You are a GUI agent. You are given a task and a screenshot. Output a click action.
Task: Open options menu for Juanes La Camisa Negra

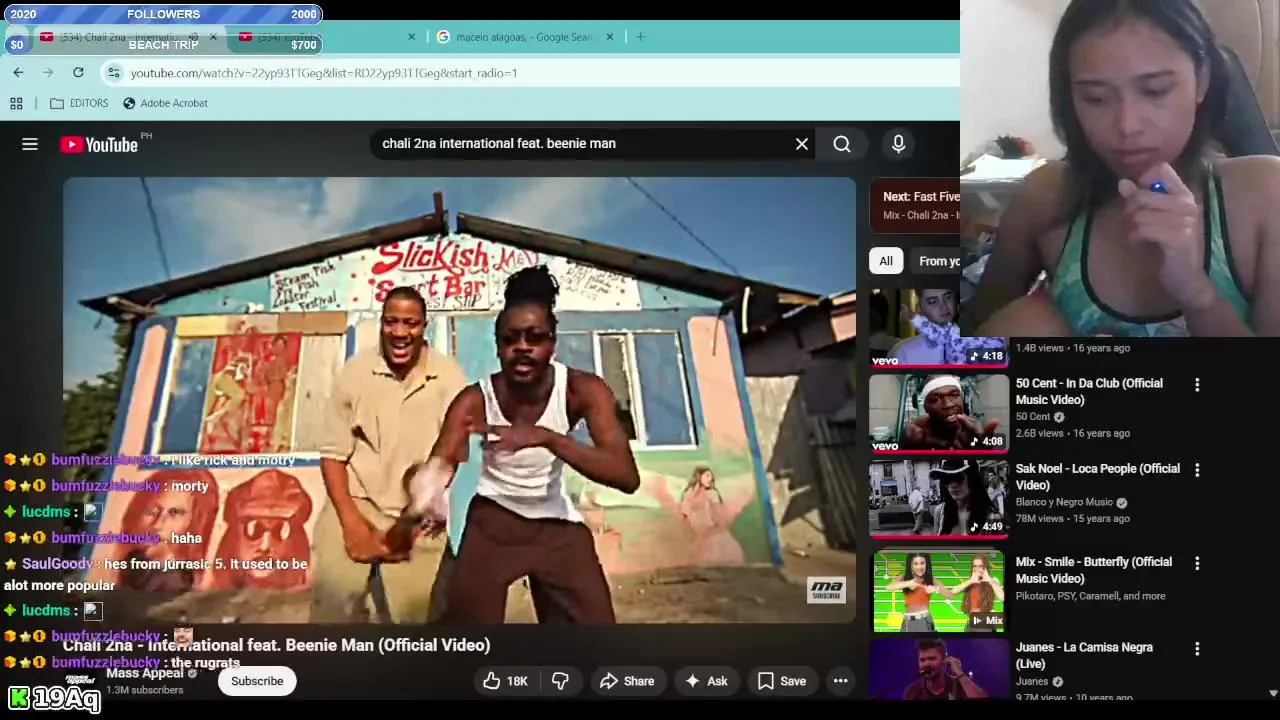[x=1197, y=648]
